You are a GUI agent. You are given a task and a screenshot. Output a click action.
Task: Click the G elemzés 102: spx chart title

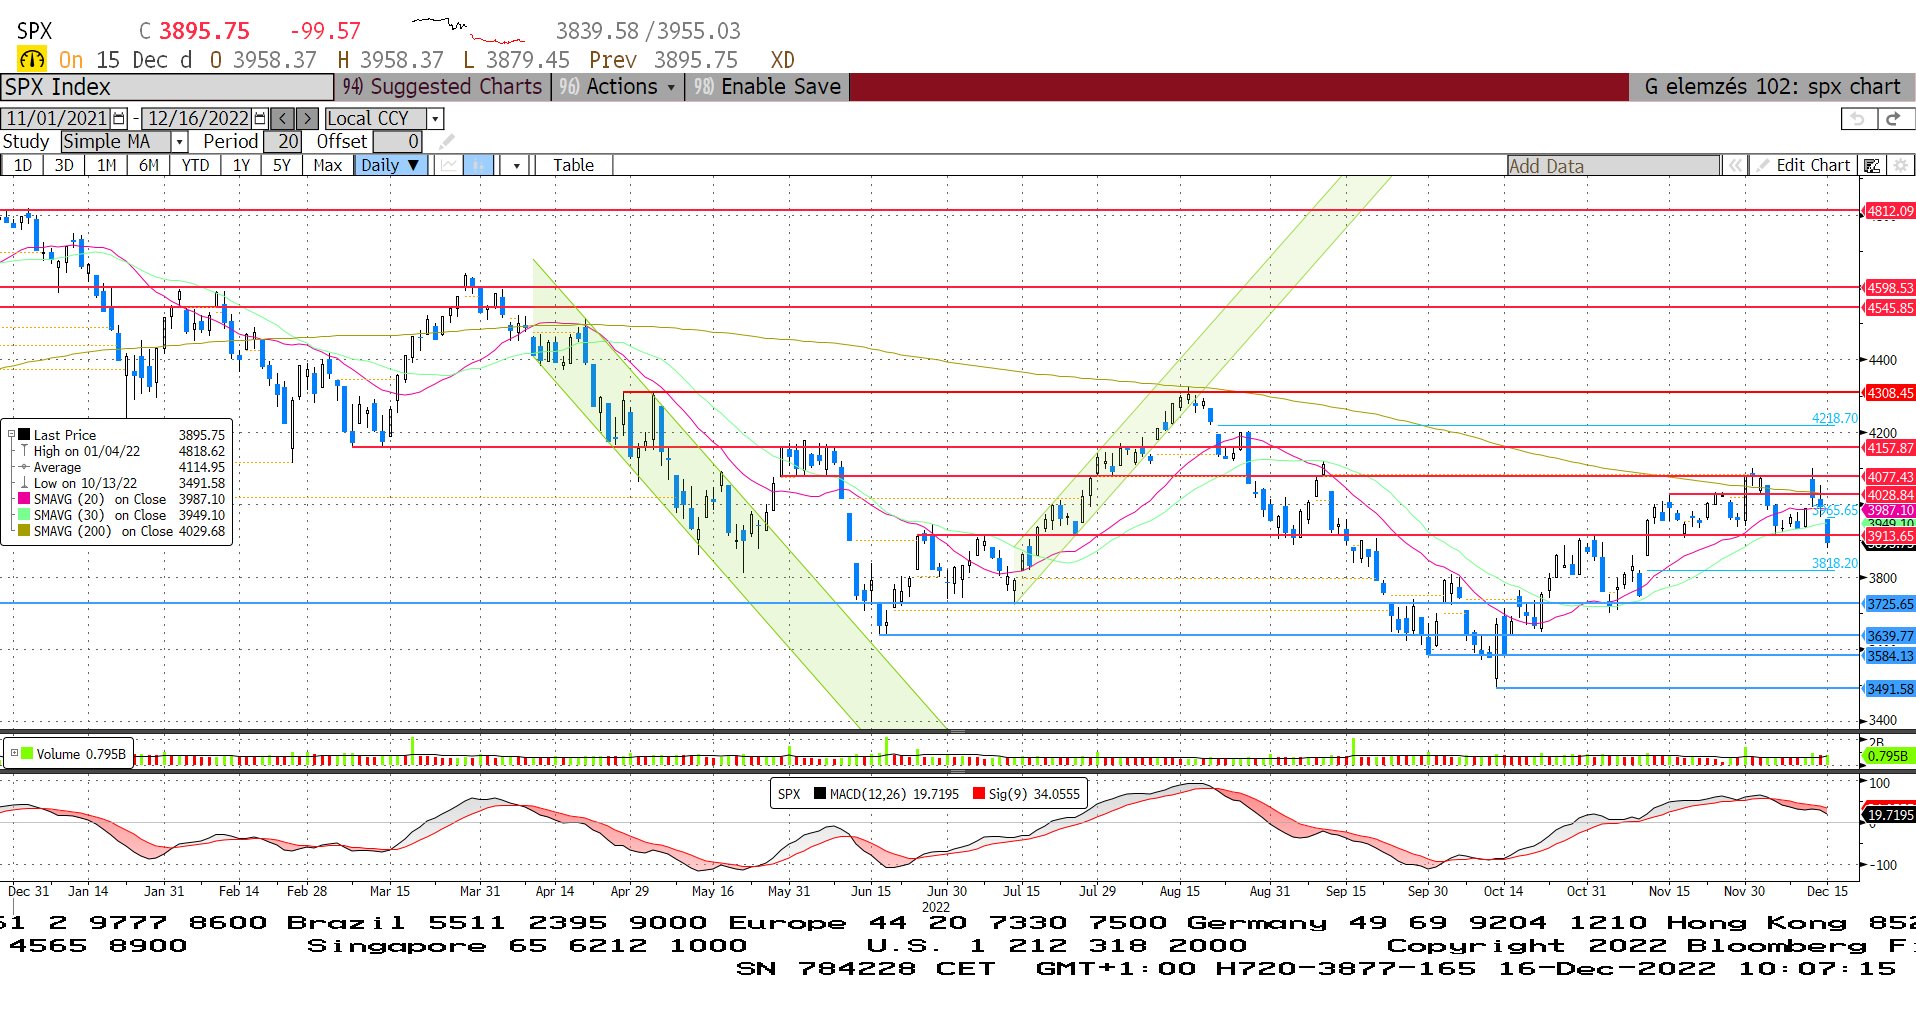tap(1772, 87)
